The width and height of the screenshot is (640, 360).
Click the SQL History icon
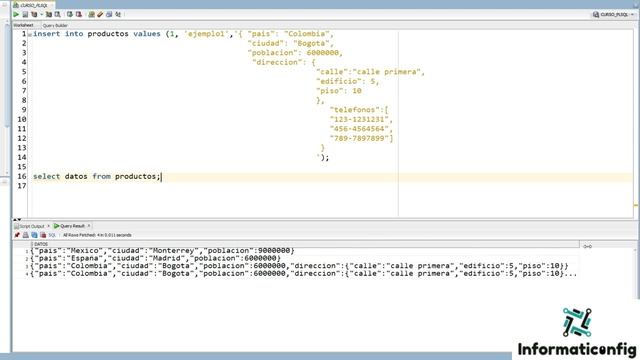point(109,14)
